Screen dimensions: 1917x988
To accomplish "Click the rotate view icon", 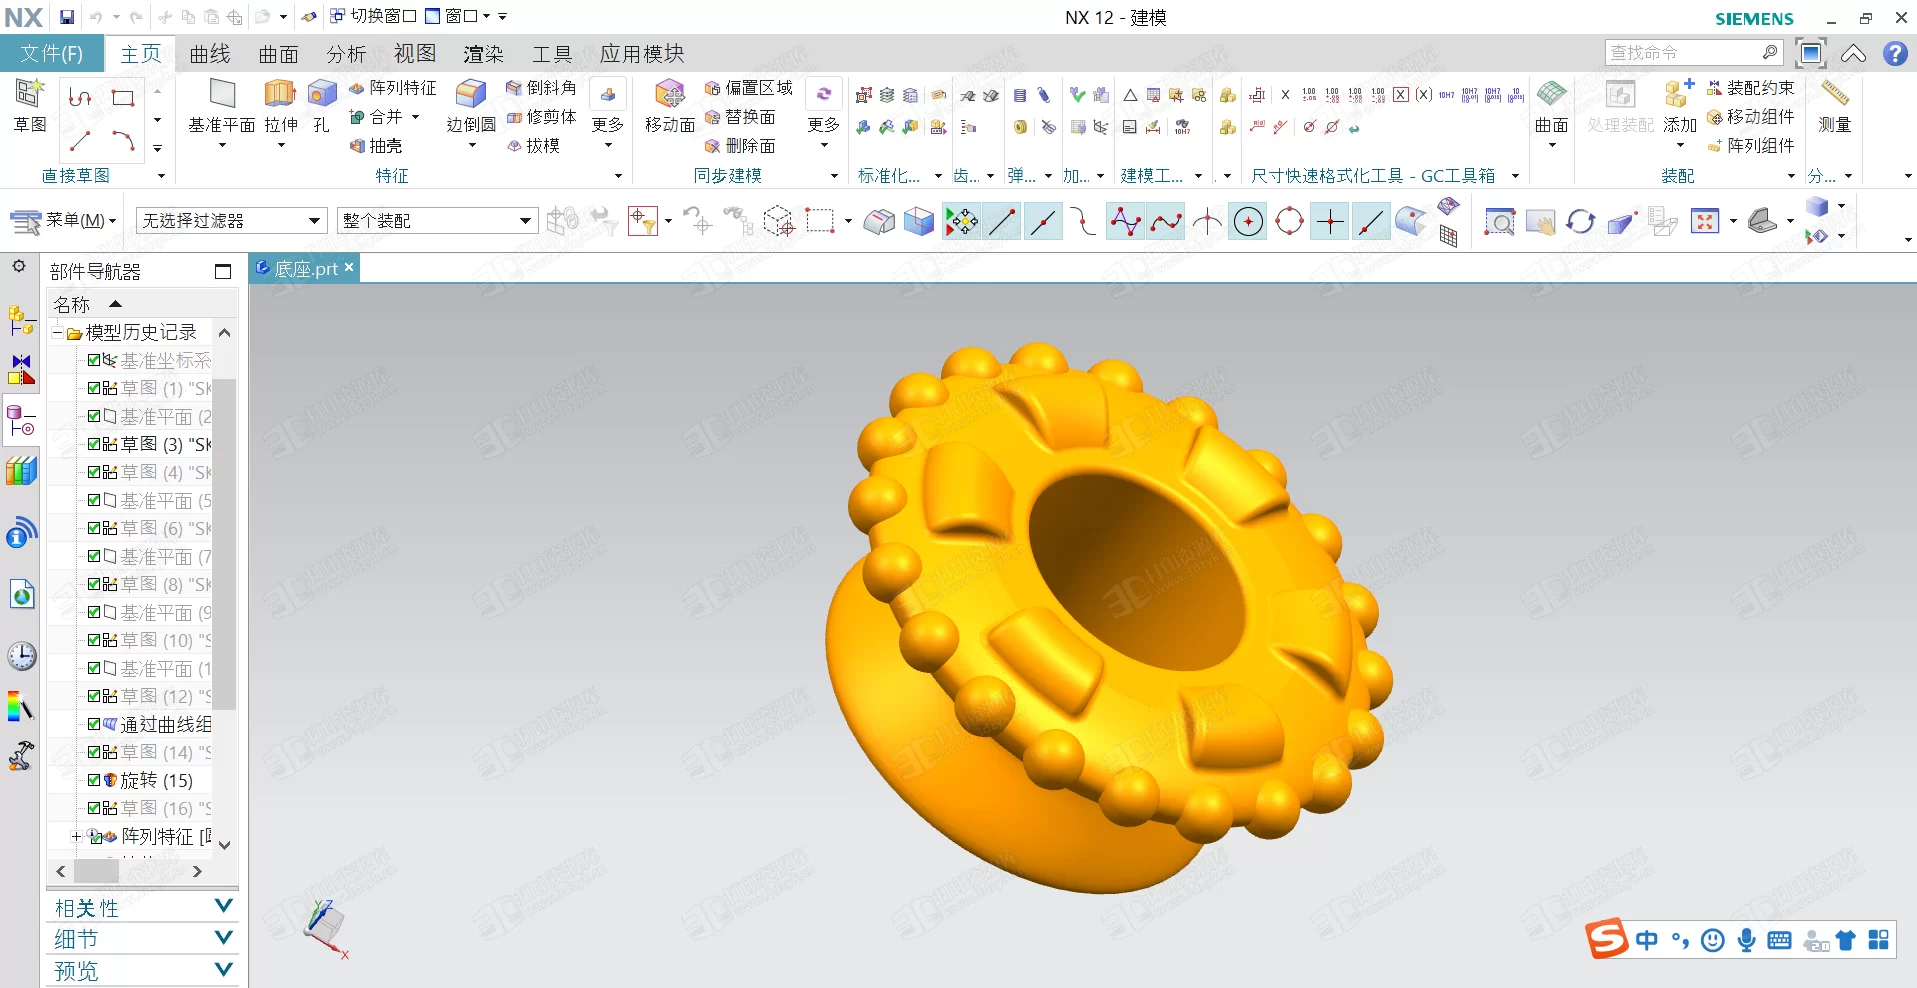I will [x=1580, y=221].
